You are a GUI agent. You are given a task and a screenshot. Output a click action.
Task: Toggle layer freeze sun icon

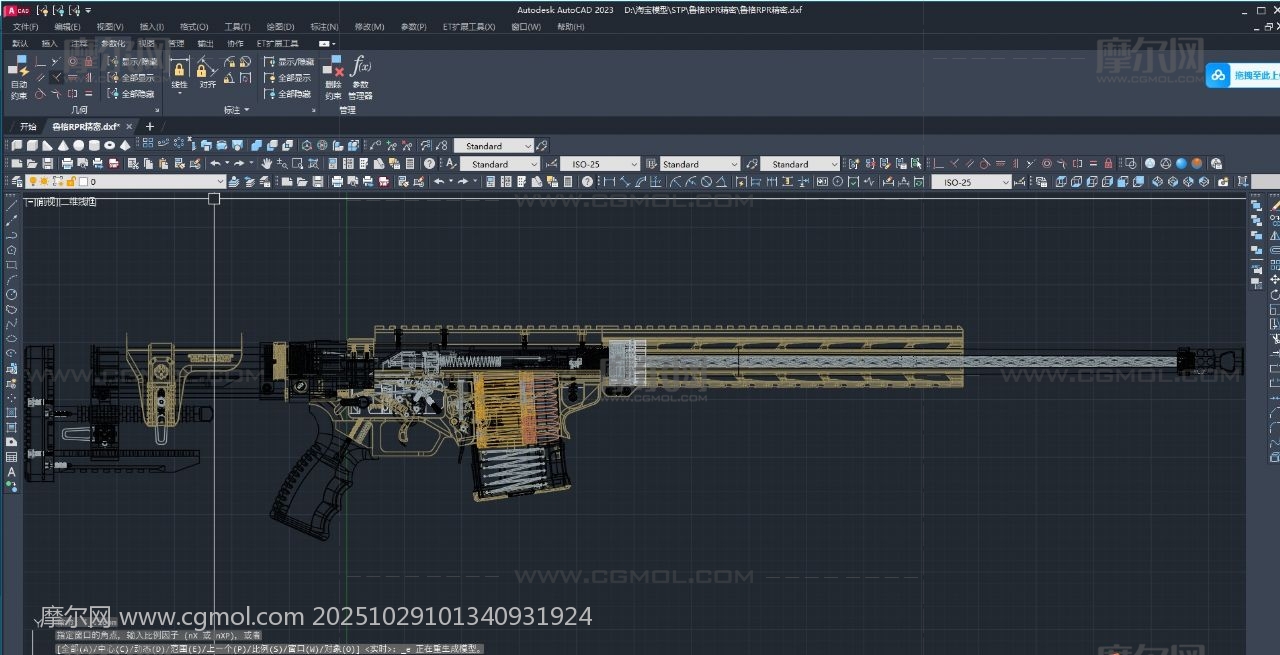44,182
